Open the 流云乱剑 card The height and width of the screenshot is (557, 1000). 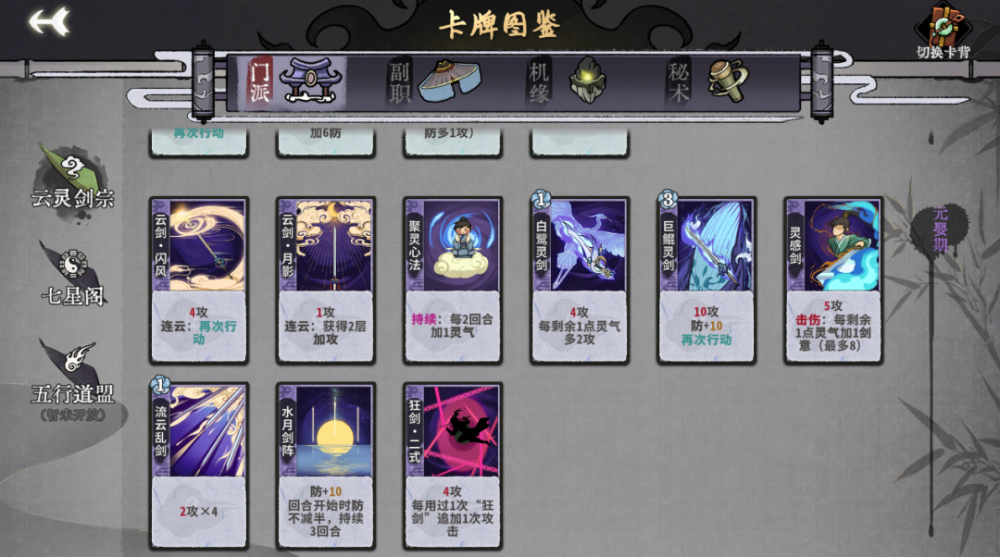[x=199, y=466]
